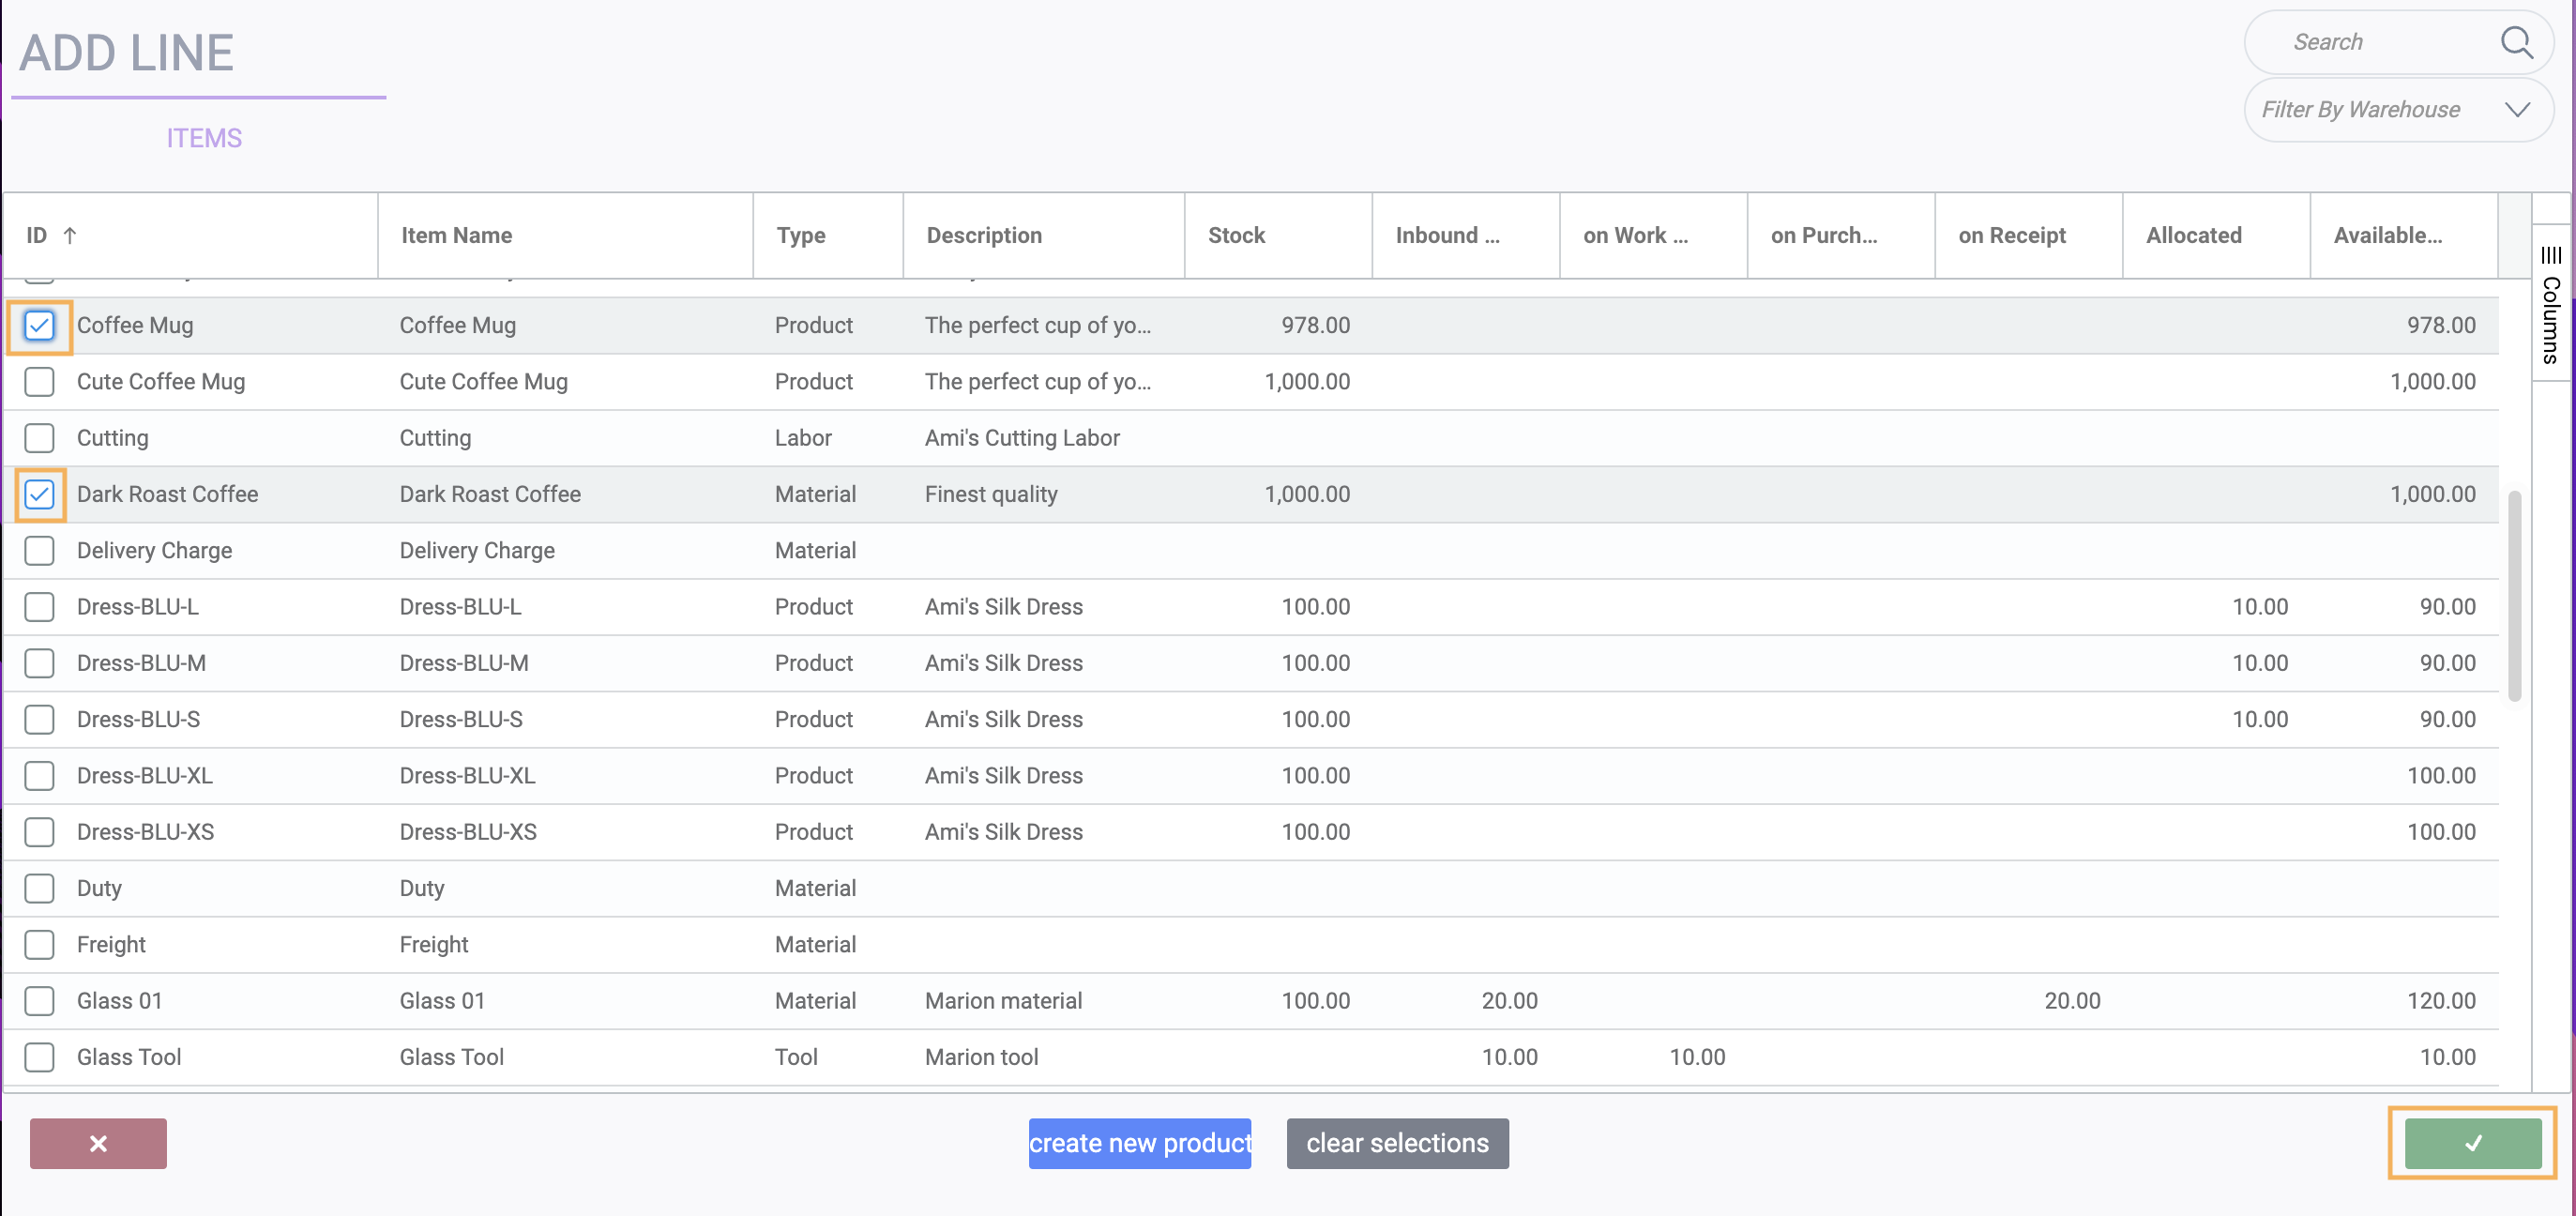Switch to the ITEMS tab
The width and height of the screenshot is (2576, 1216).
(x=204, y=138)
